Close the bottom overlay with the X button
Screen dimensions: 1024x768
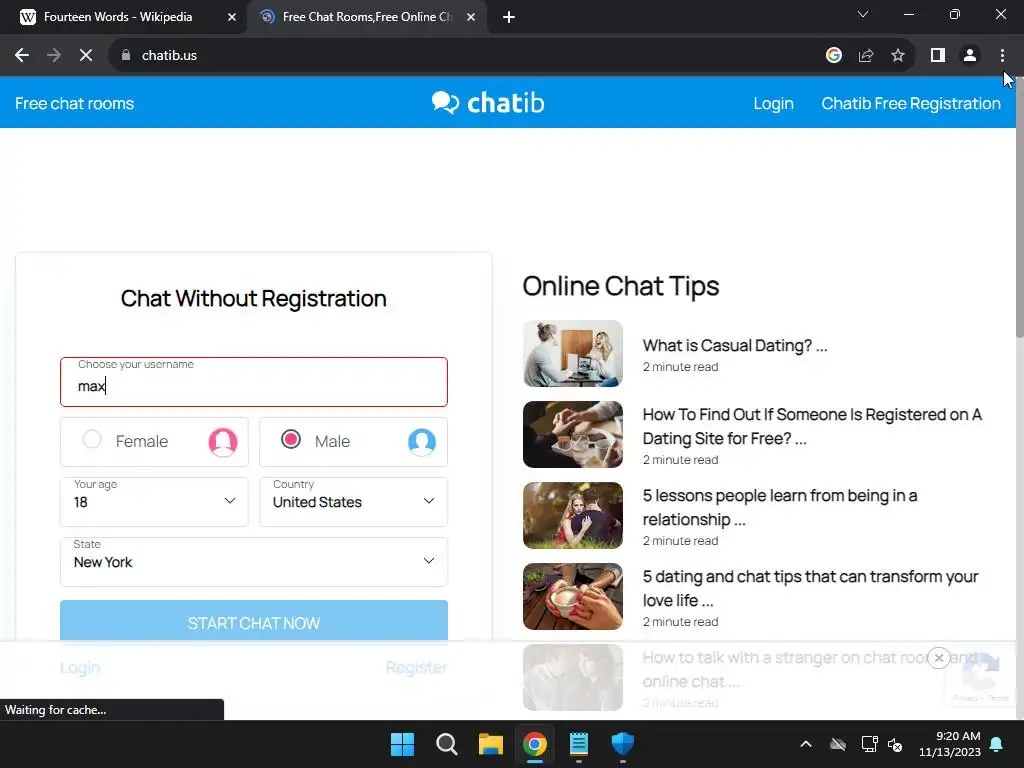pos(938,658)
